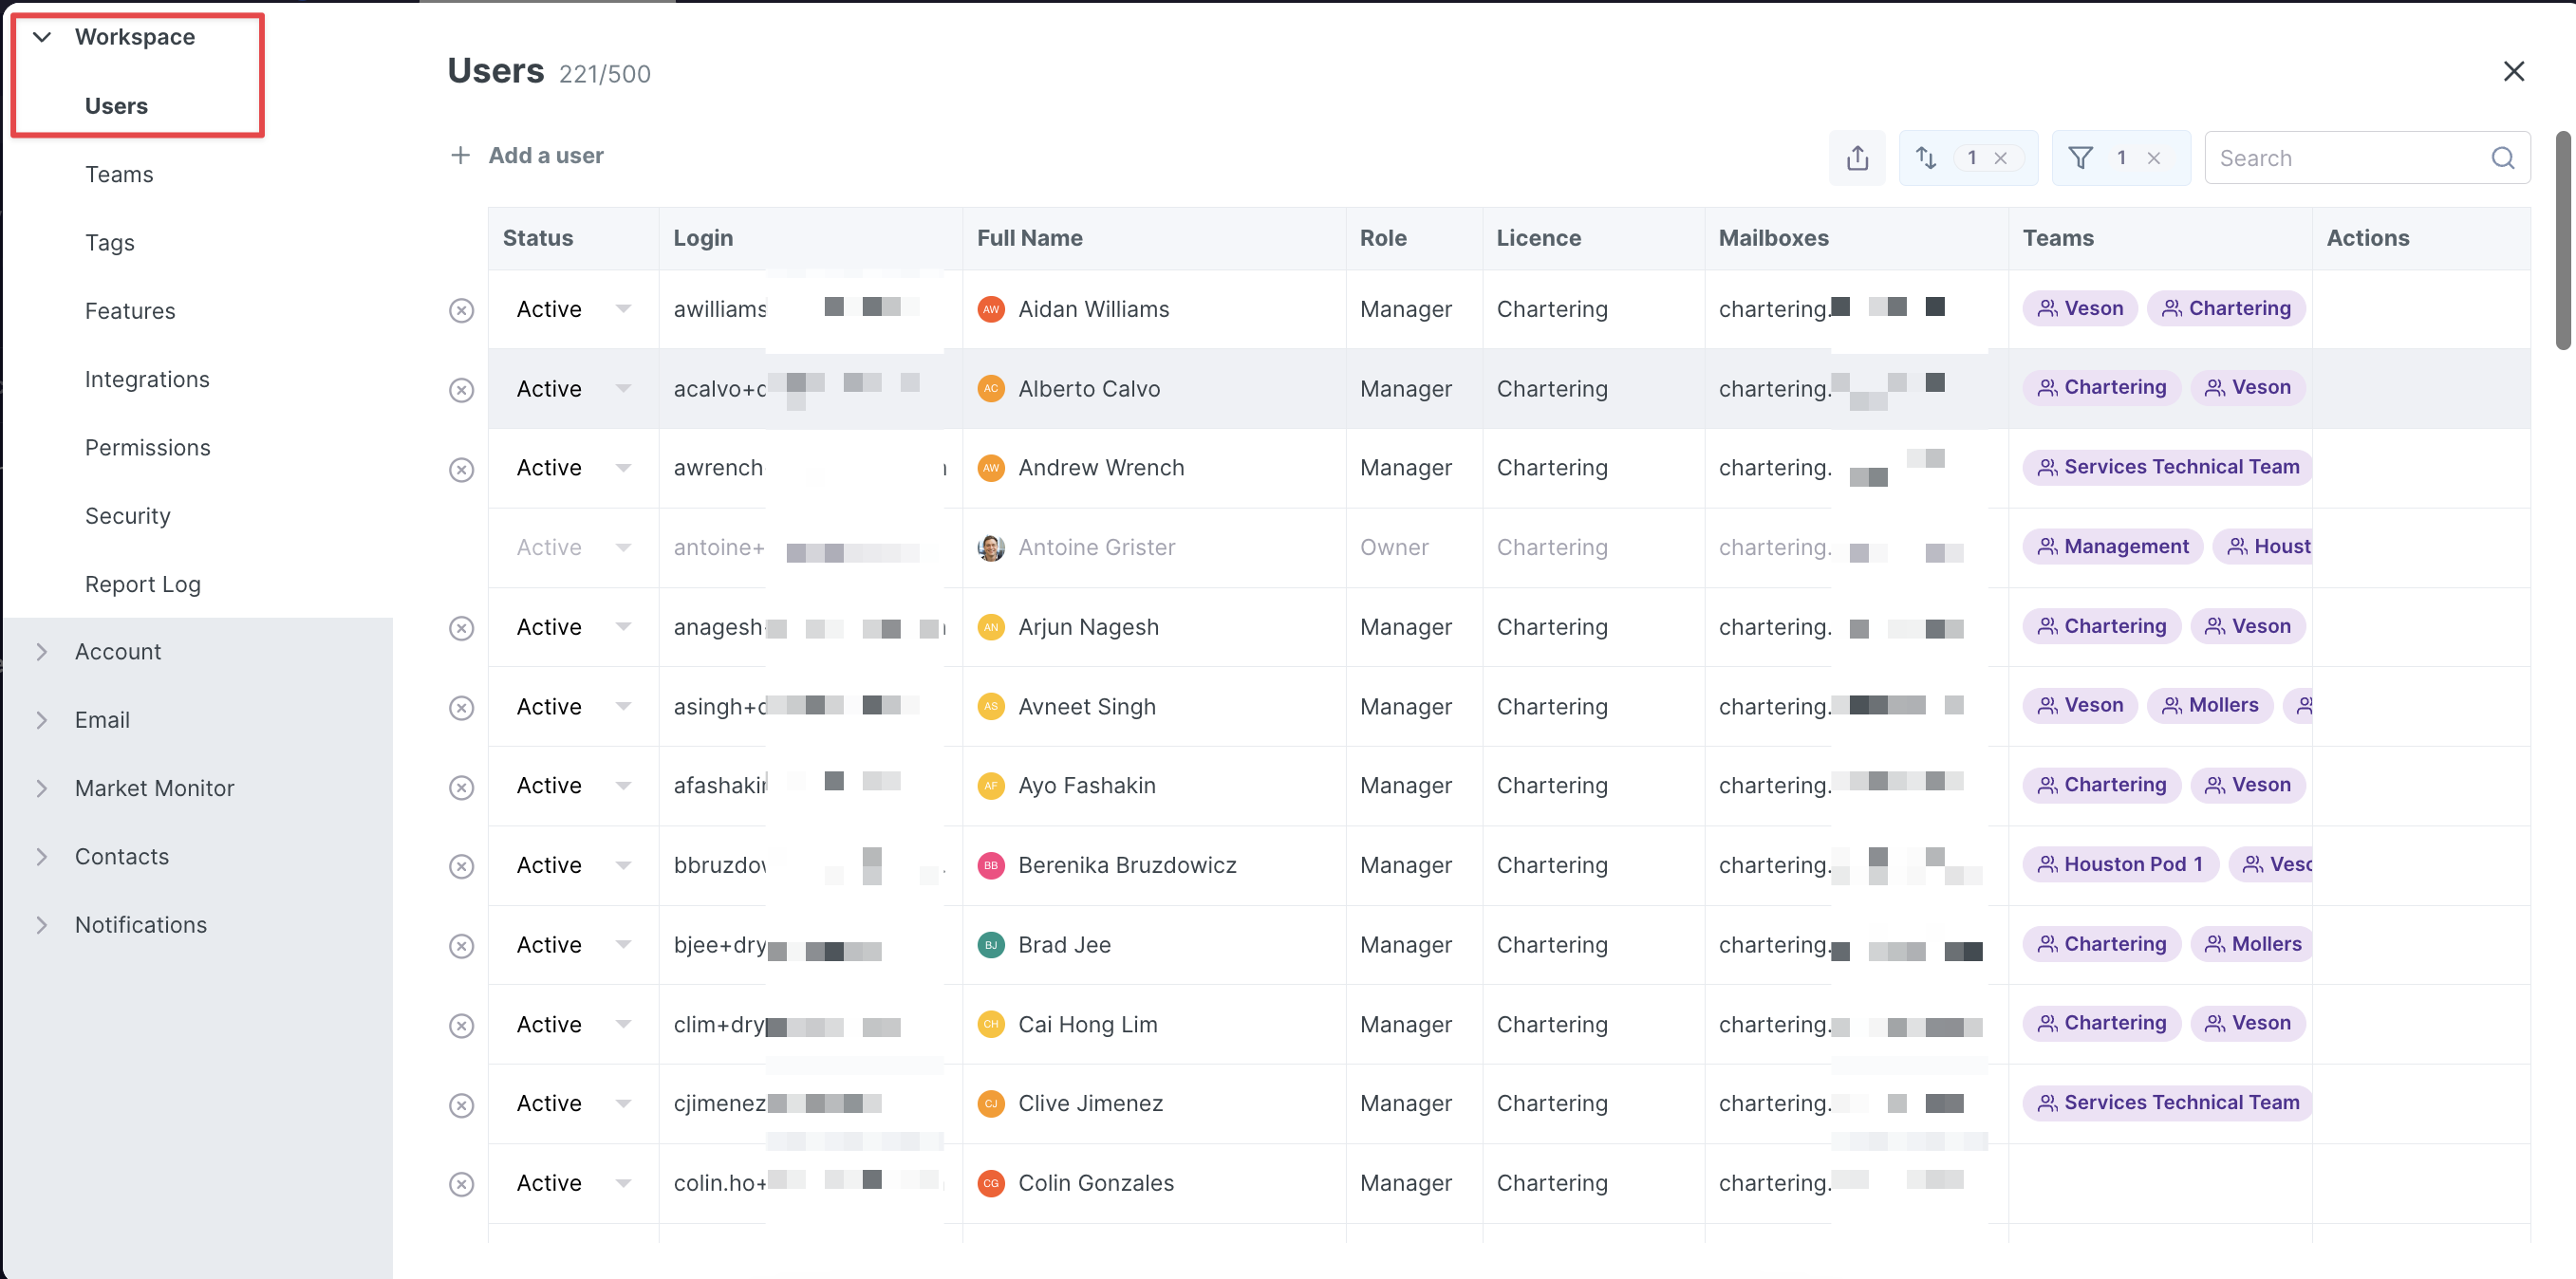Click the Mollers team tag for Avneet Singh

[2210, 705]
